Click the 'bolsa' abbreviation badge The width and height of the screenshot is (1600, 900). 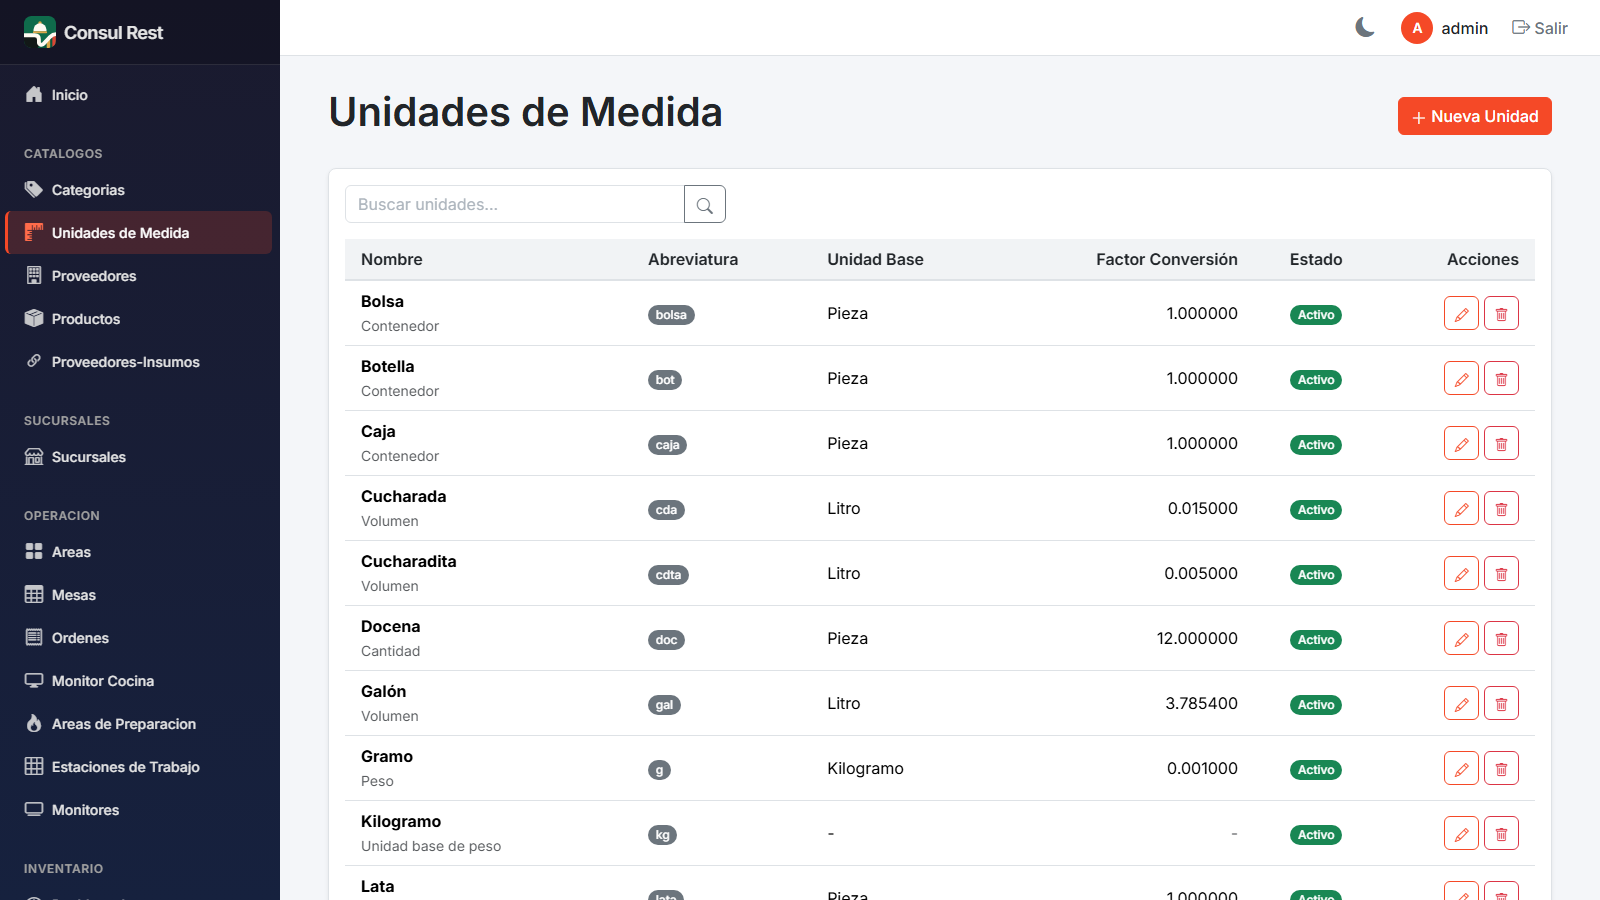click(671, 315)
